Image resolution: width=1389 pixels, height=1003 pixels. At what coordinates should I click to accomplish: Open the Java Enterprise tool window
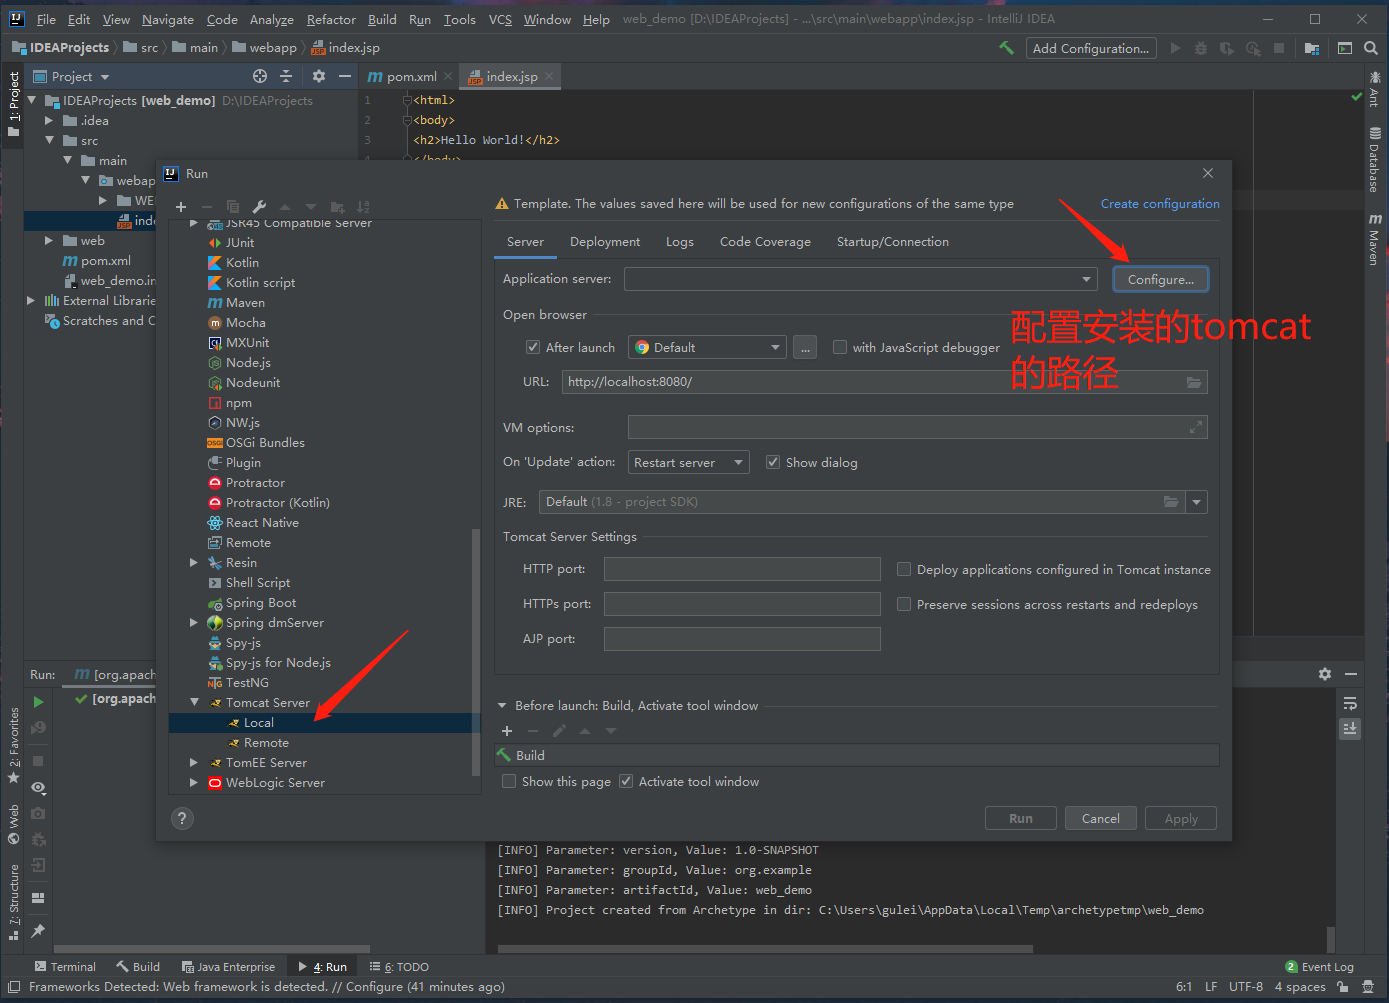228,967
